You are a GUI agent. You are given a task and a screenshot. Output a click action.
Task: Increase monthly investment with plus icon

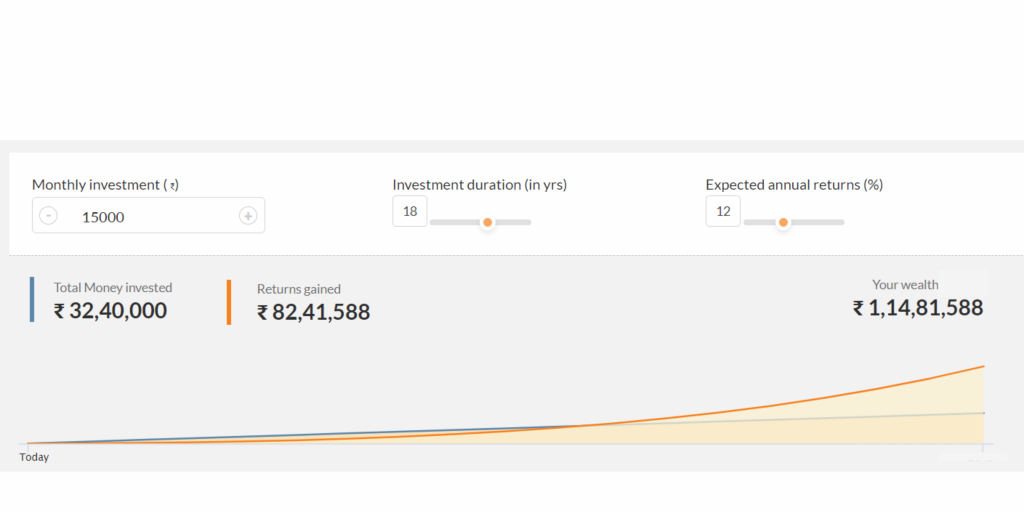[248, 216]
